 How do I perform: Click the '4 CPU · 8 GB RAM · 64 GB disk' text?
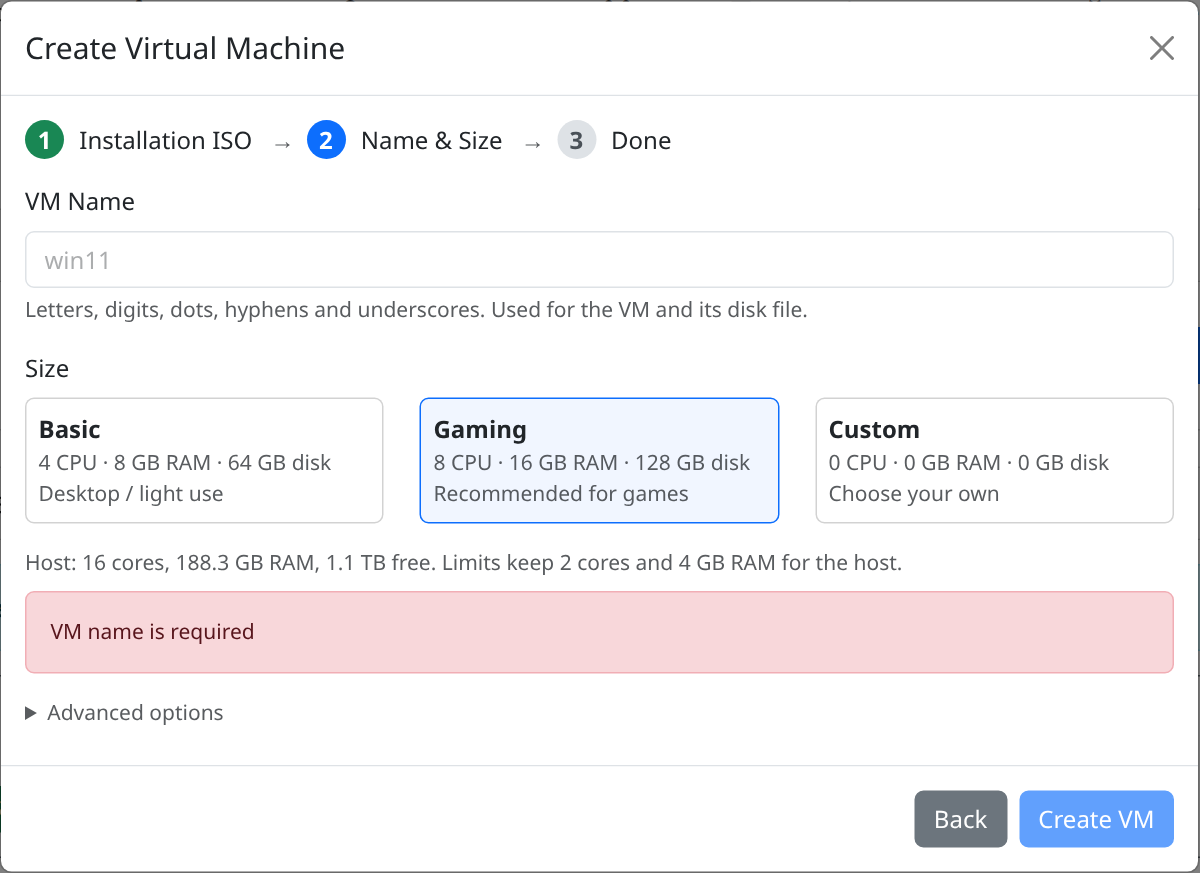click(185, 463)
